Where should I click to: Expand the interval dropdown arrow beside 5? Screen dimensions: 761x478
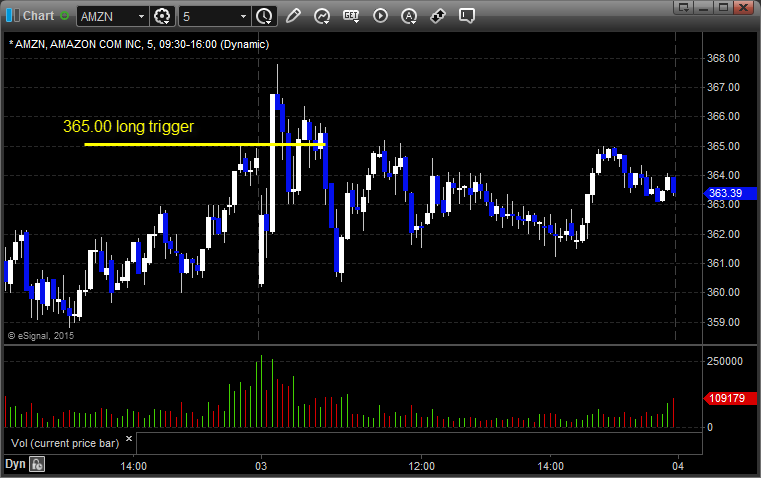point(244,16)
